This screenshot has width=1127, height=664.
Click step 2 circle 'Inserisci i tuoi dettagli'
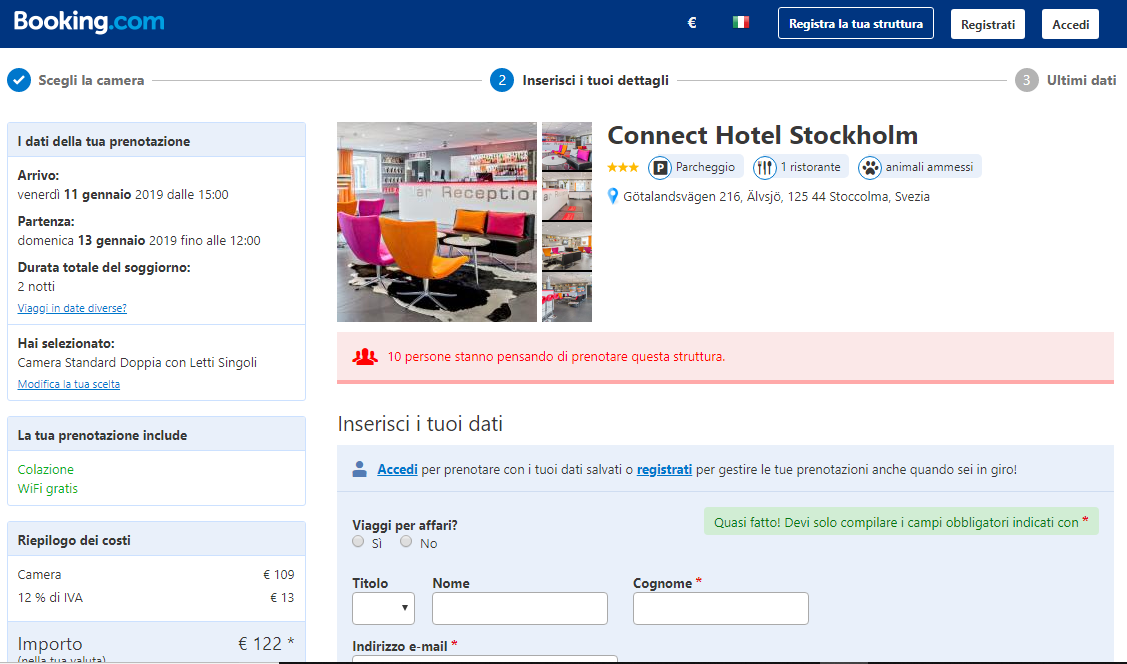pyautogui.click(x=502, y=80)
